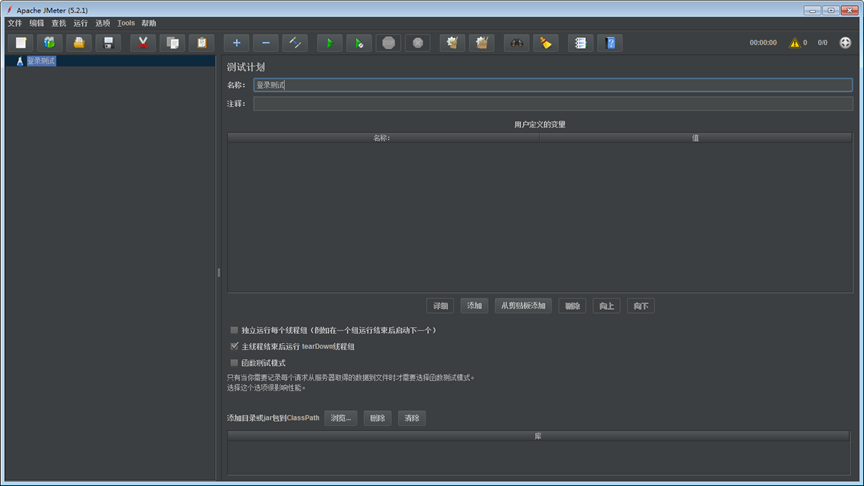The height and width of the screenshot is (486, 864).
Task: Click the 添加 variable button
Action: click(474, 306)
